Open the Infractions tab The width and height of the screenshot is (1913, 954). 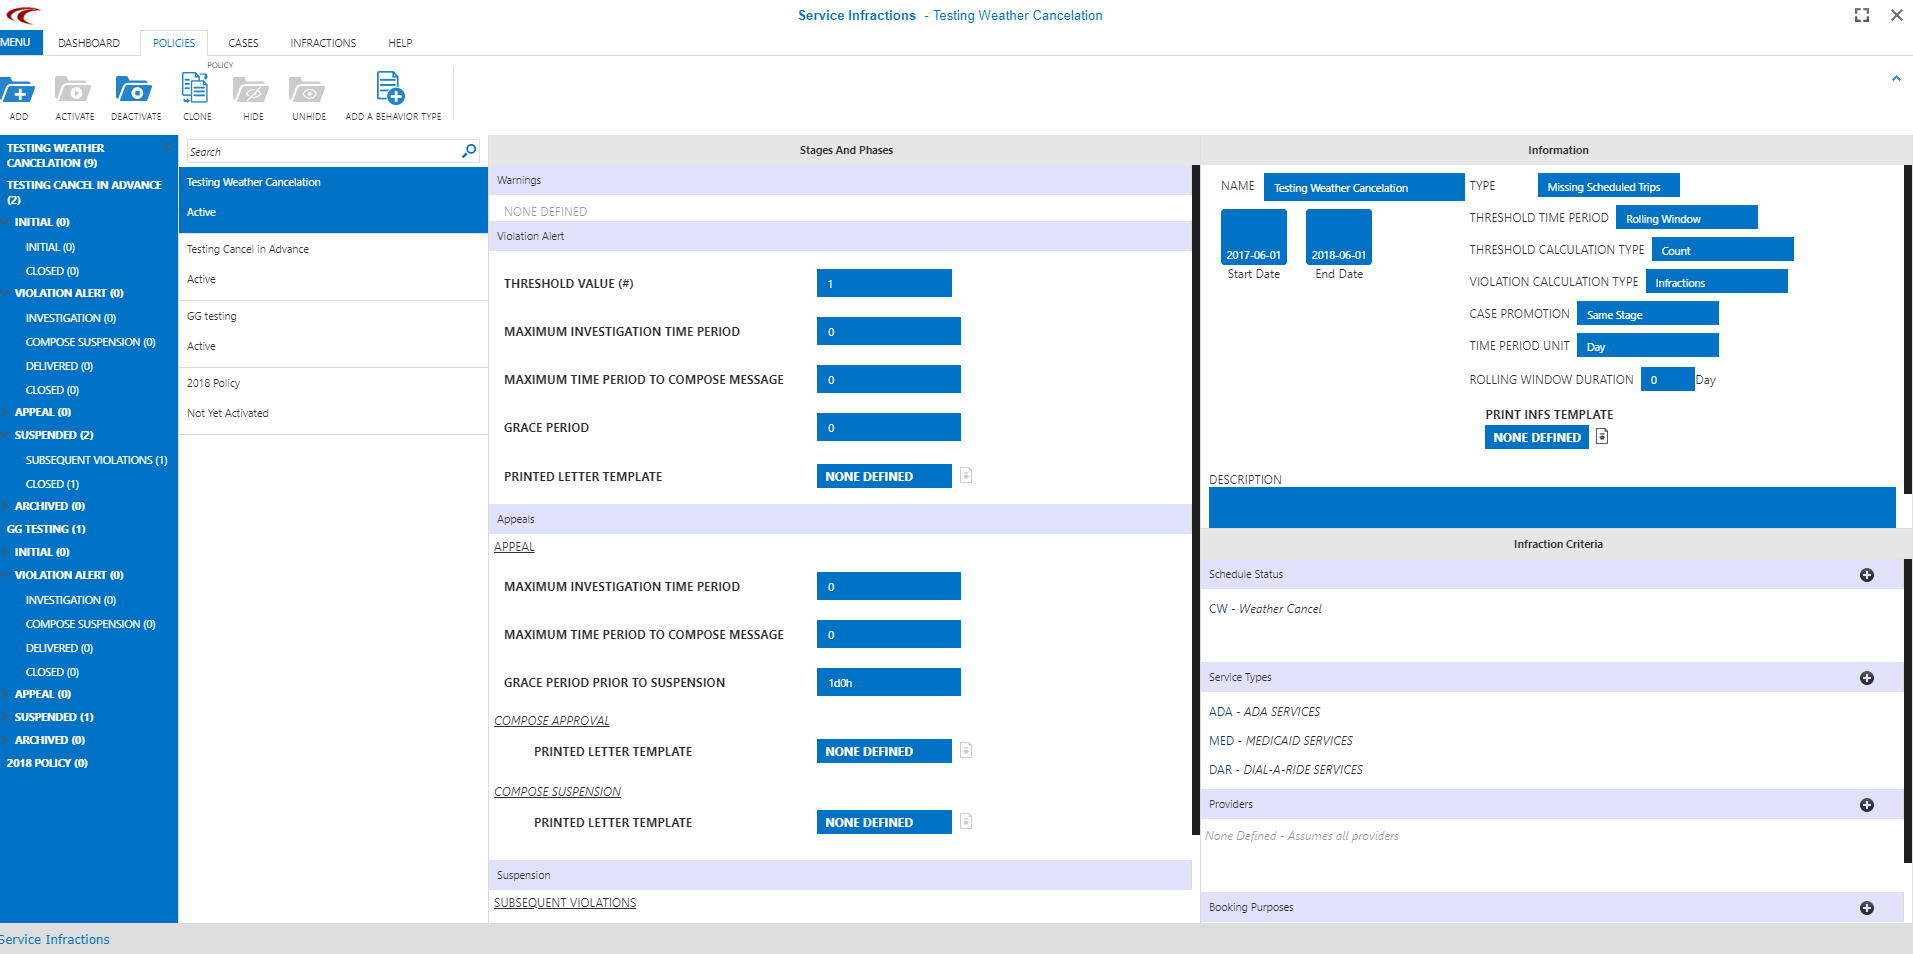(323, 43)
